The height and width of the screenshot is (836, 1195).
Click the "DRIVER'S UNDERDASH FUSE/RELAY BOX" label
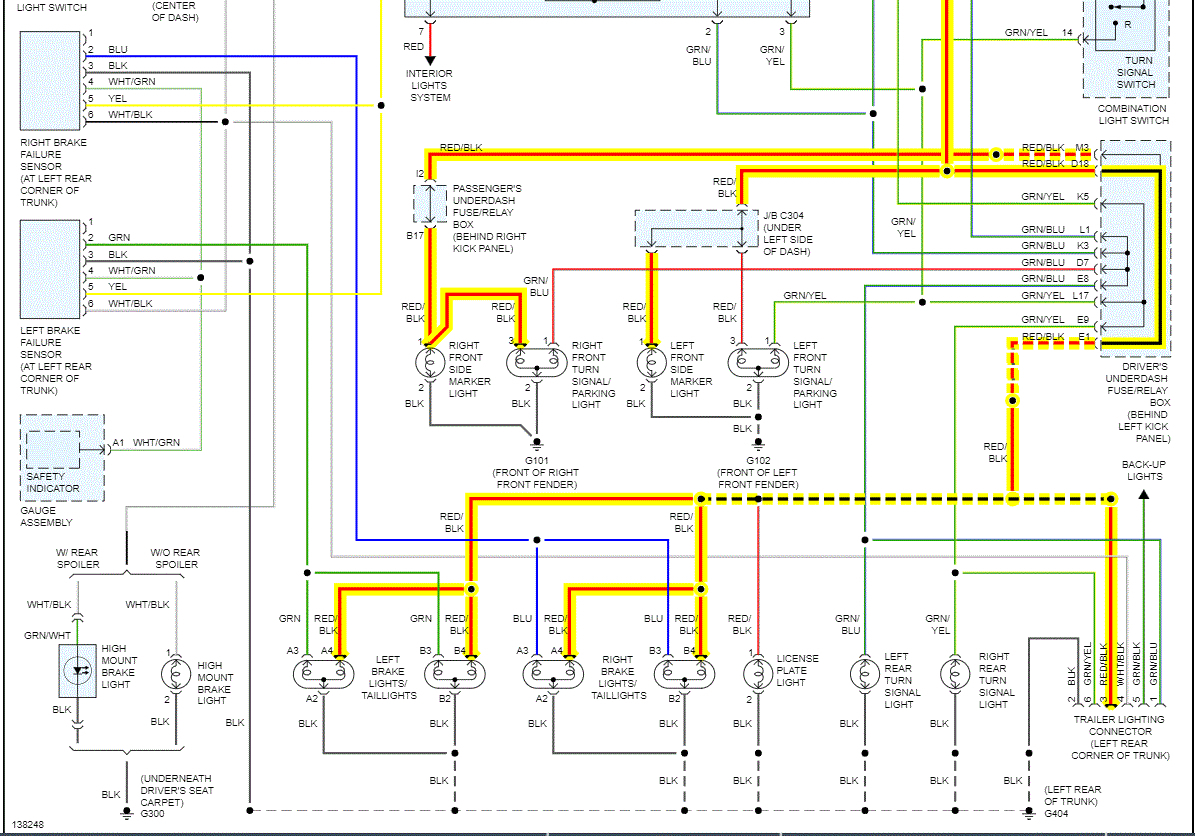[x=1137, y=384]
